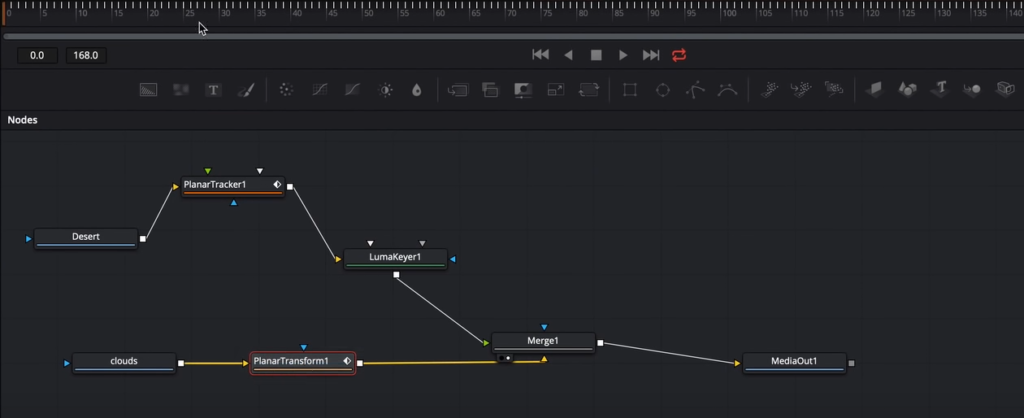Click the blue mask input on LumaKeyer1
Image resolution: width=1024 pixels, height=418 pixels.
pyautogui.click(x=453, y=259)
